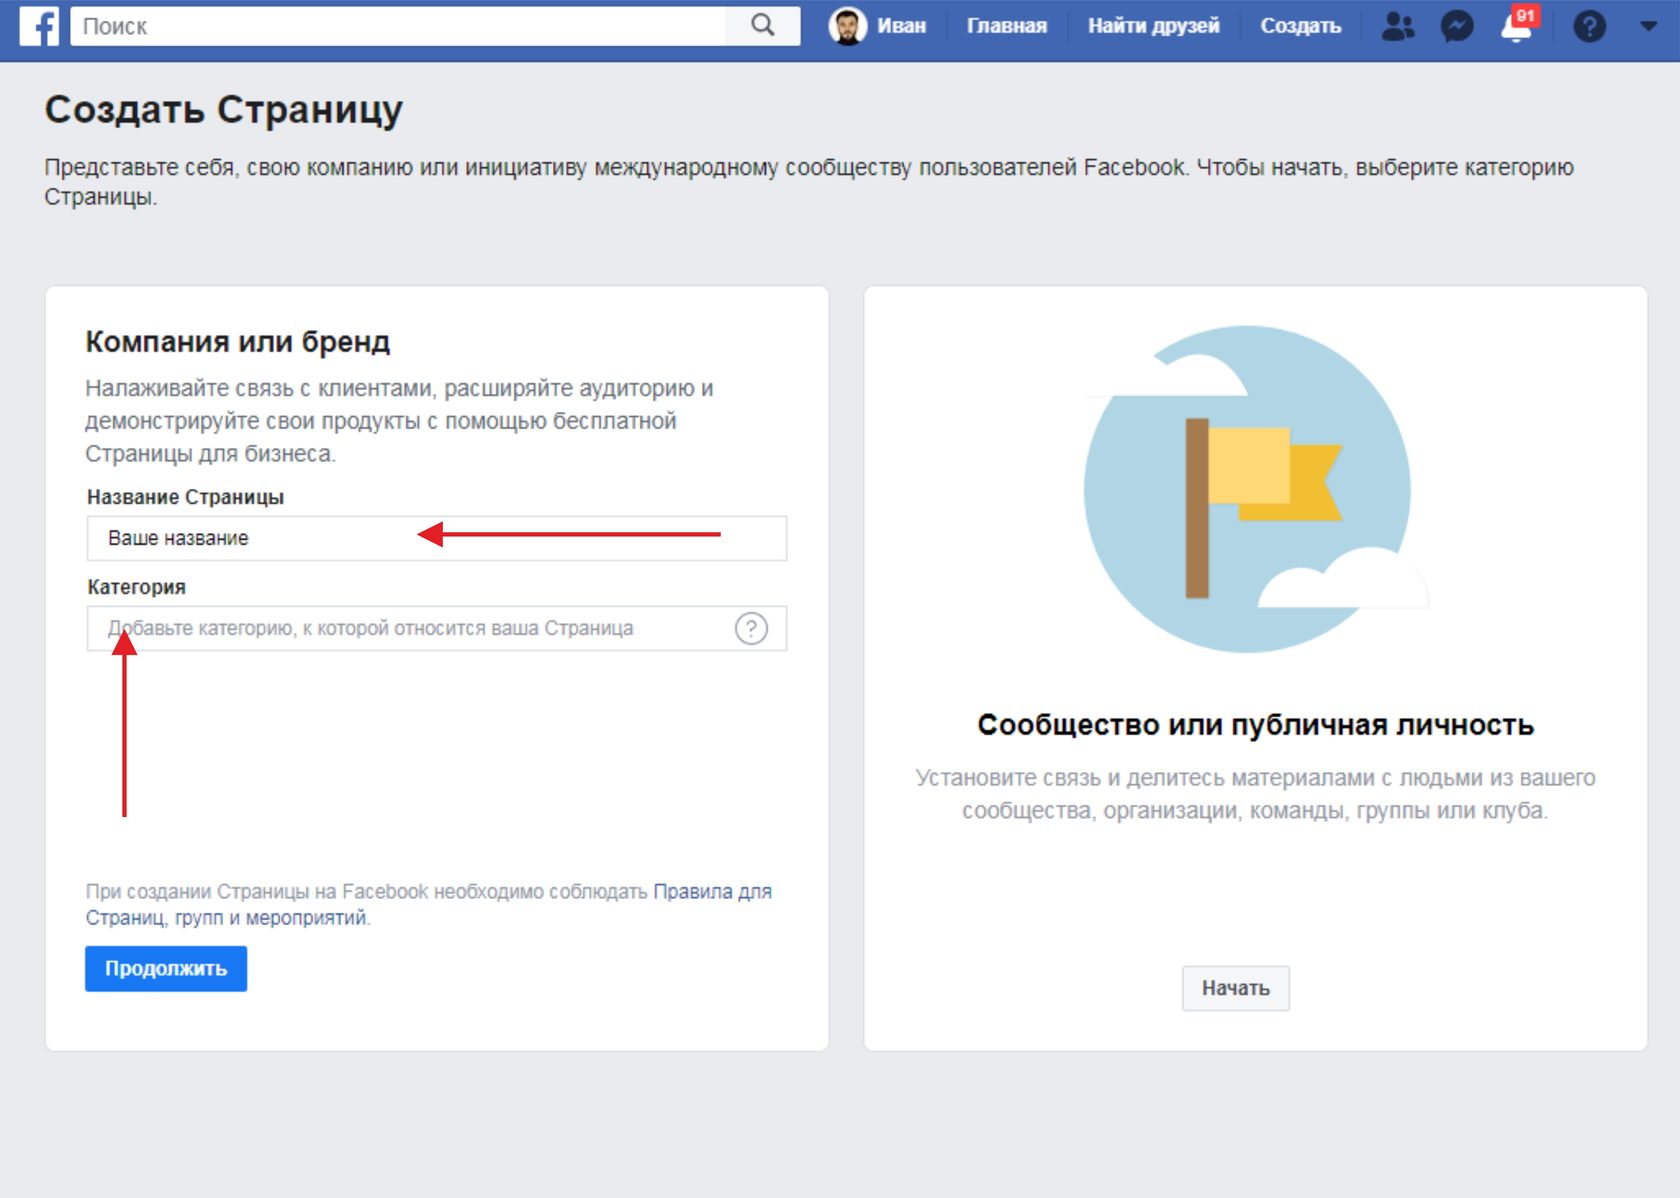Open the Создать menu item
Image resolution: width=1680 pixels, height=1198 pixels.
tap(1300, 26)
